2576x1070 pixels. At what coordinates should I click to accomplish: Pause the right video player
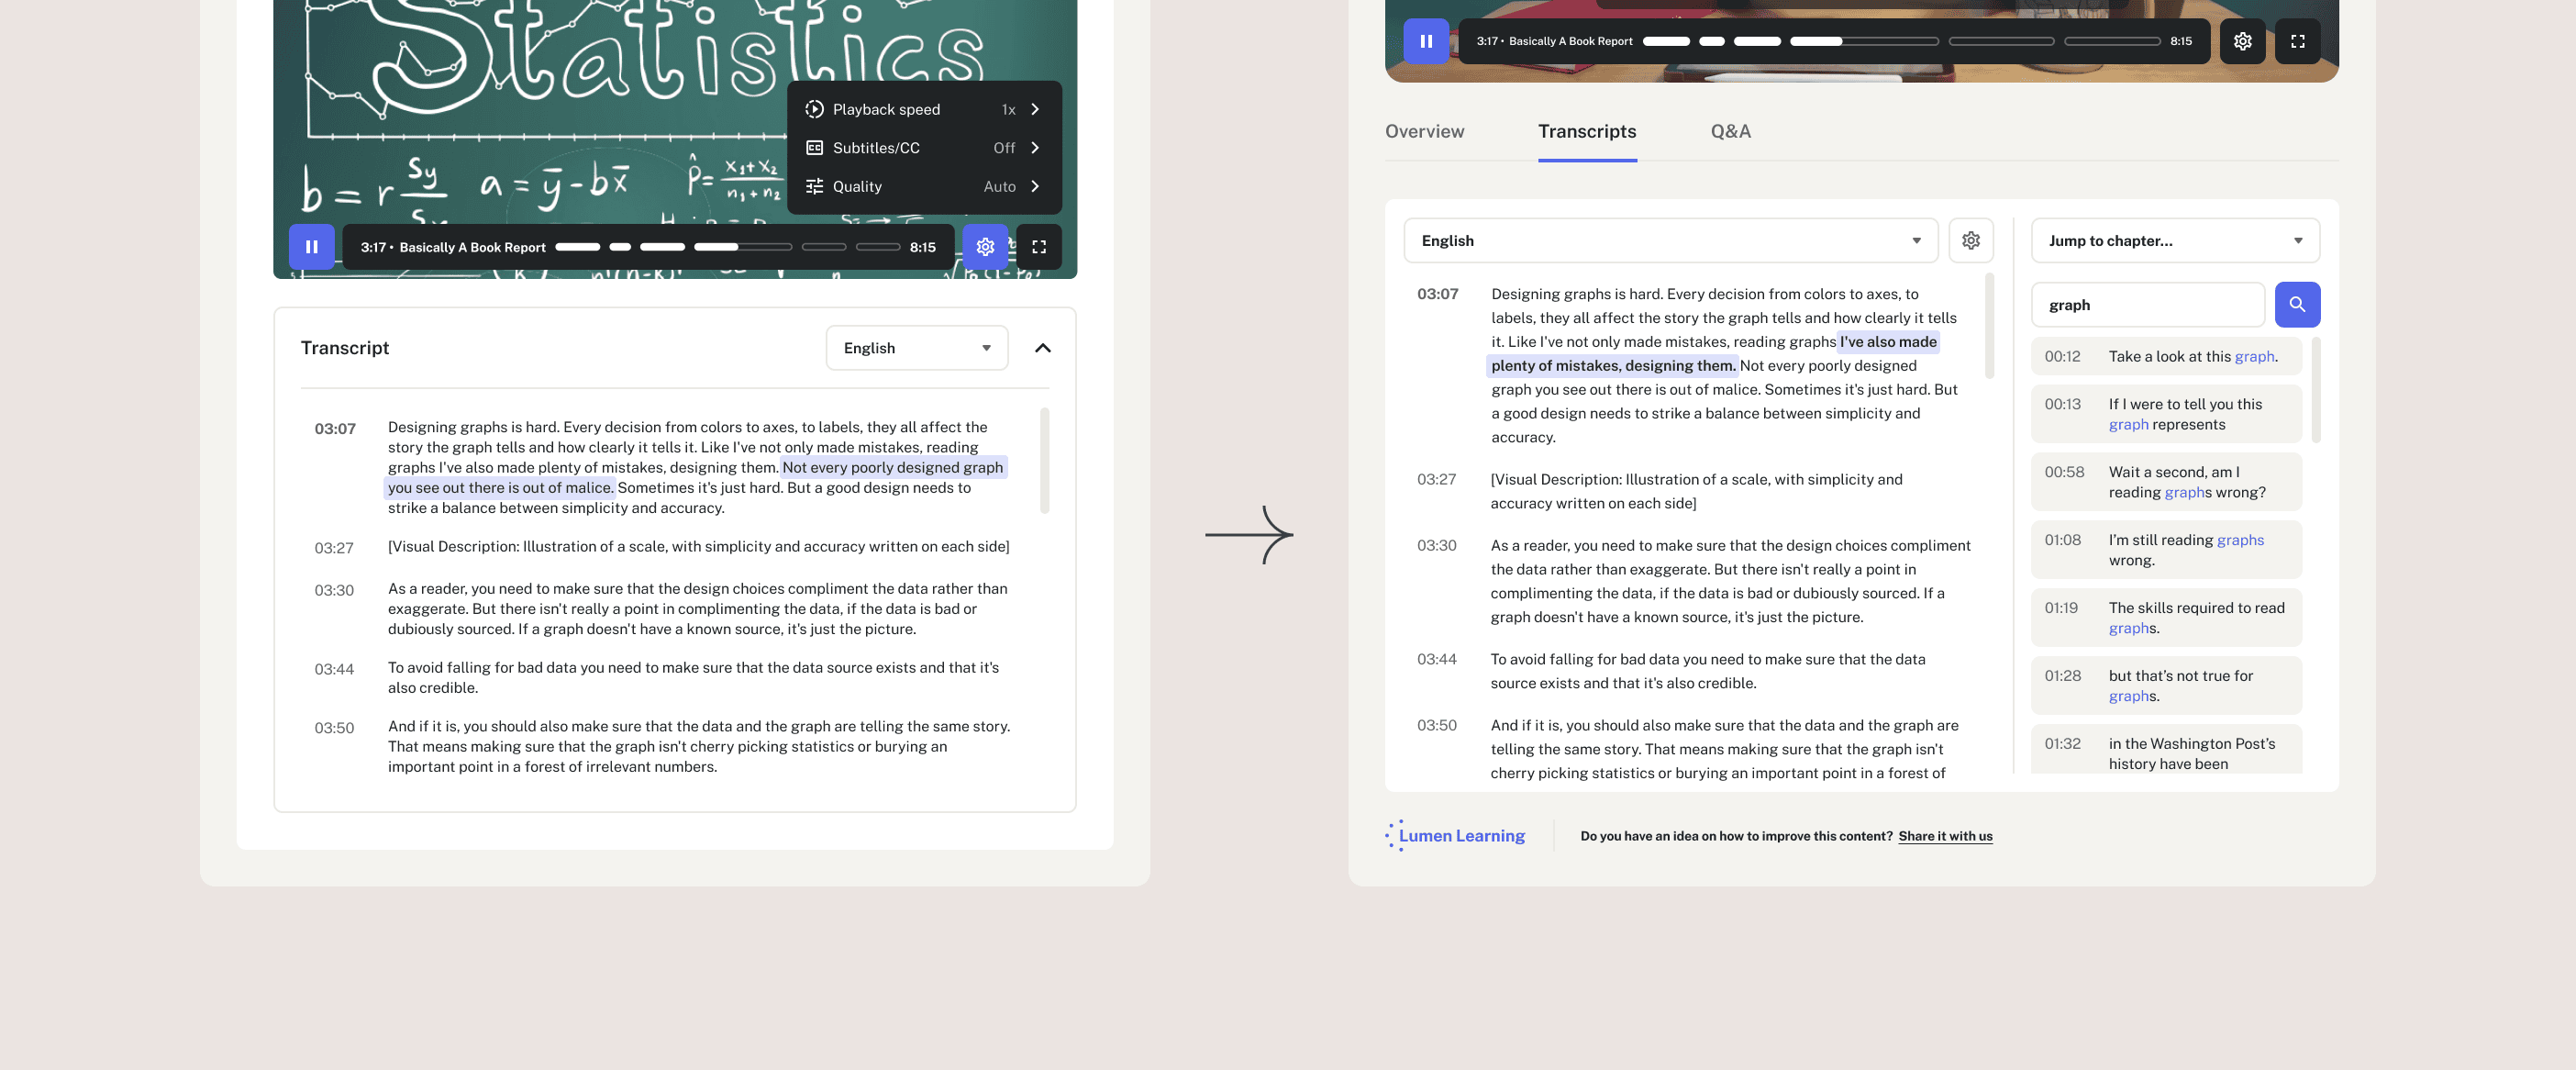tap(1425, 41)
